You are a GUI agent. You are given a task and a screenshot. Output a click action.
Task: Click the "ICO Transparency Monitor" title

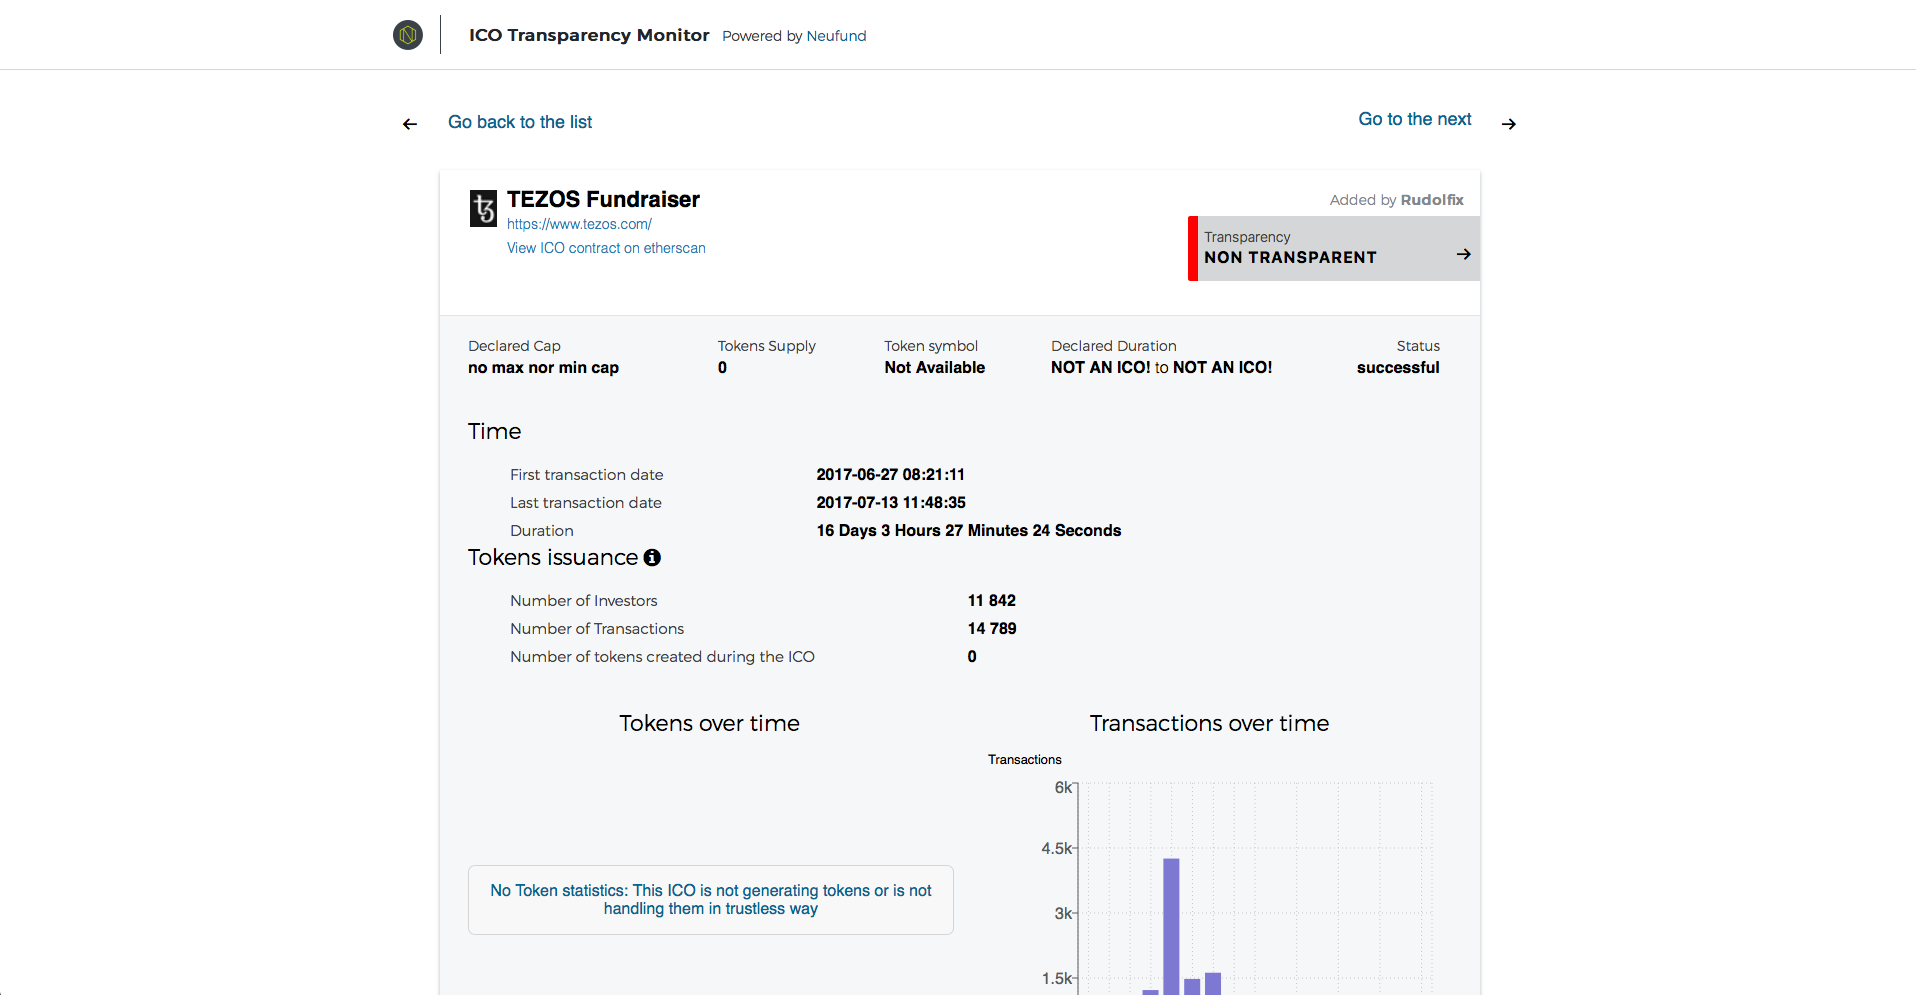click(x=588, y=34)
